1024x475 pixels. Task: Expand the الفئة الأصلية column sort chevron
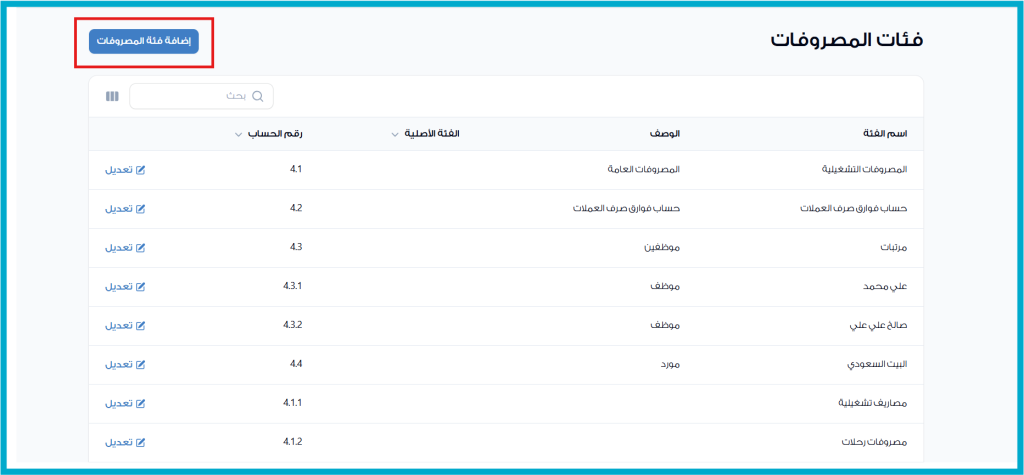[x=395, y=134]
